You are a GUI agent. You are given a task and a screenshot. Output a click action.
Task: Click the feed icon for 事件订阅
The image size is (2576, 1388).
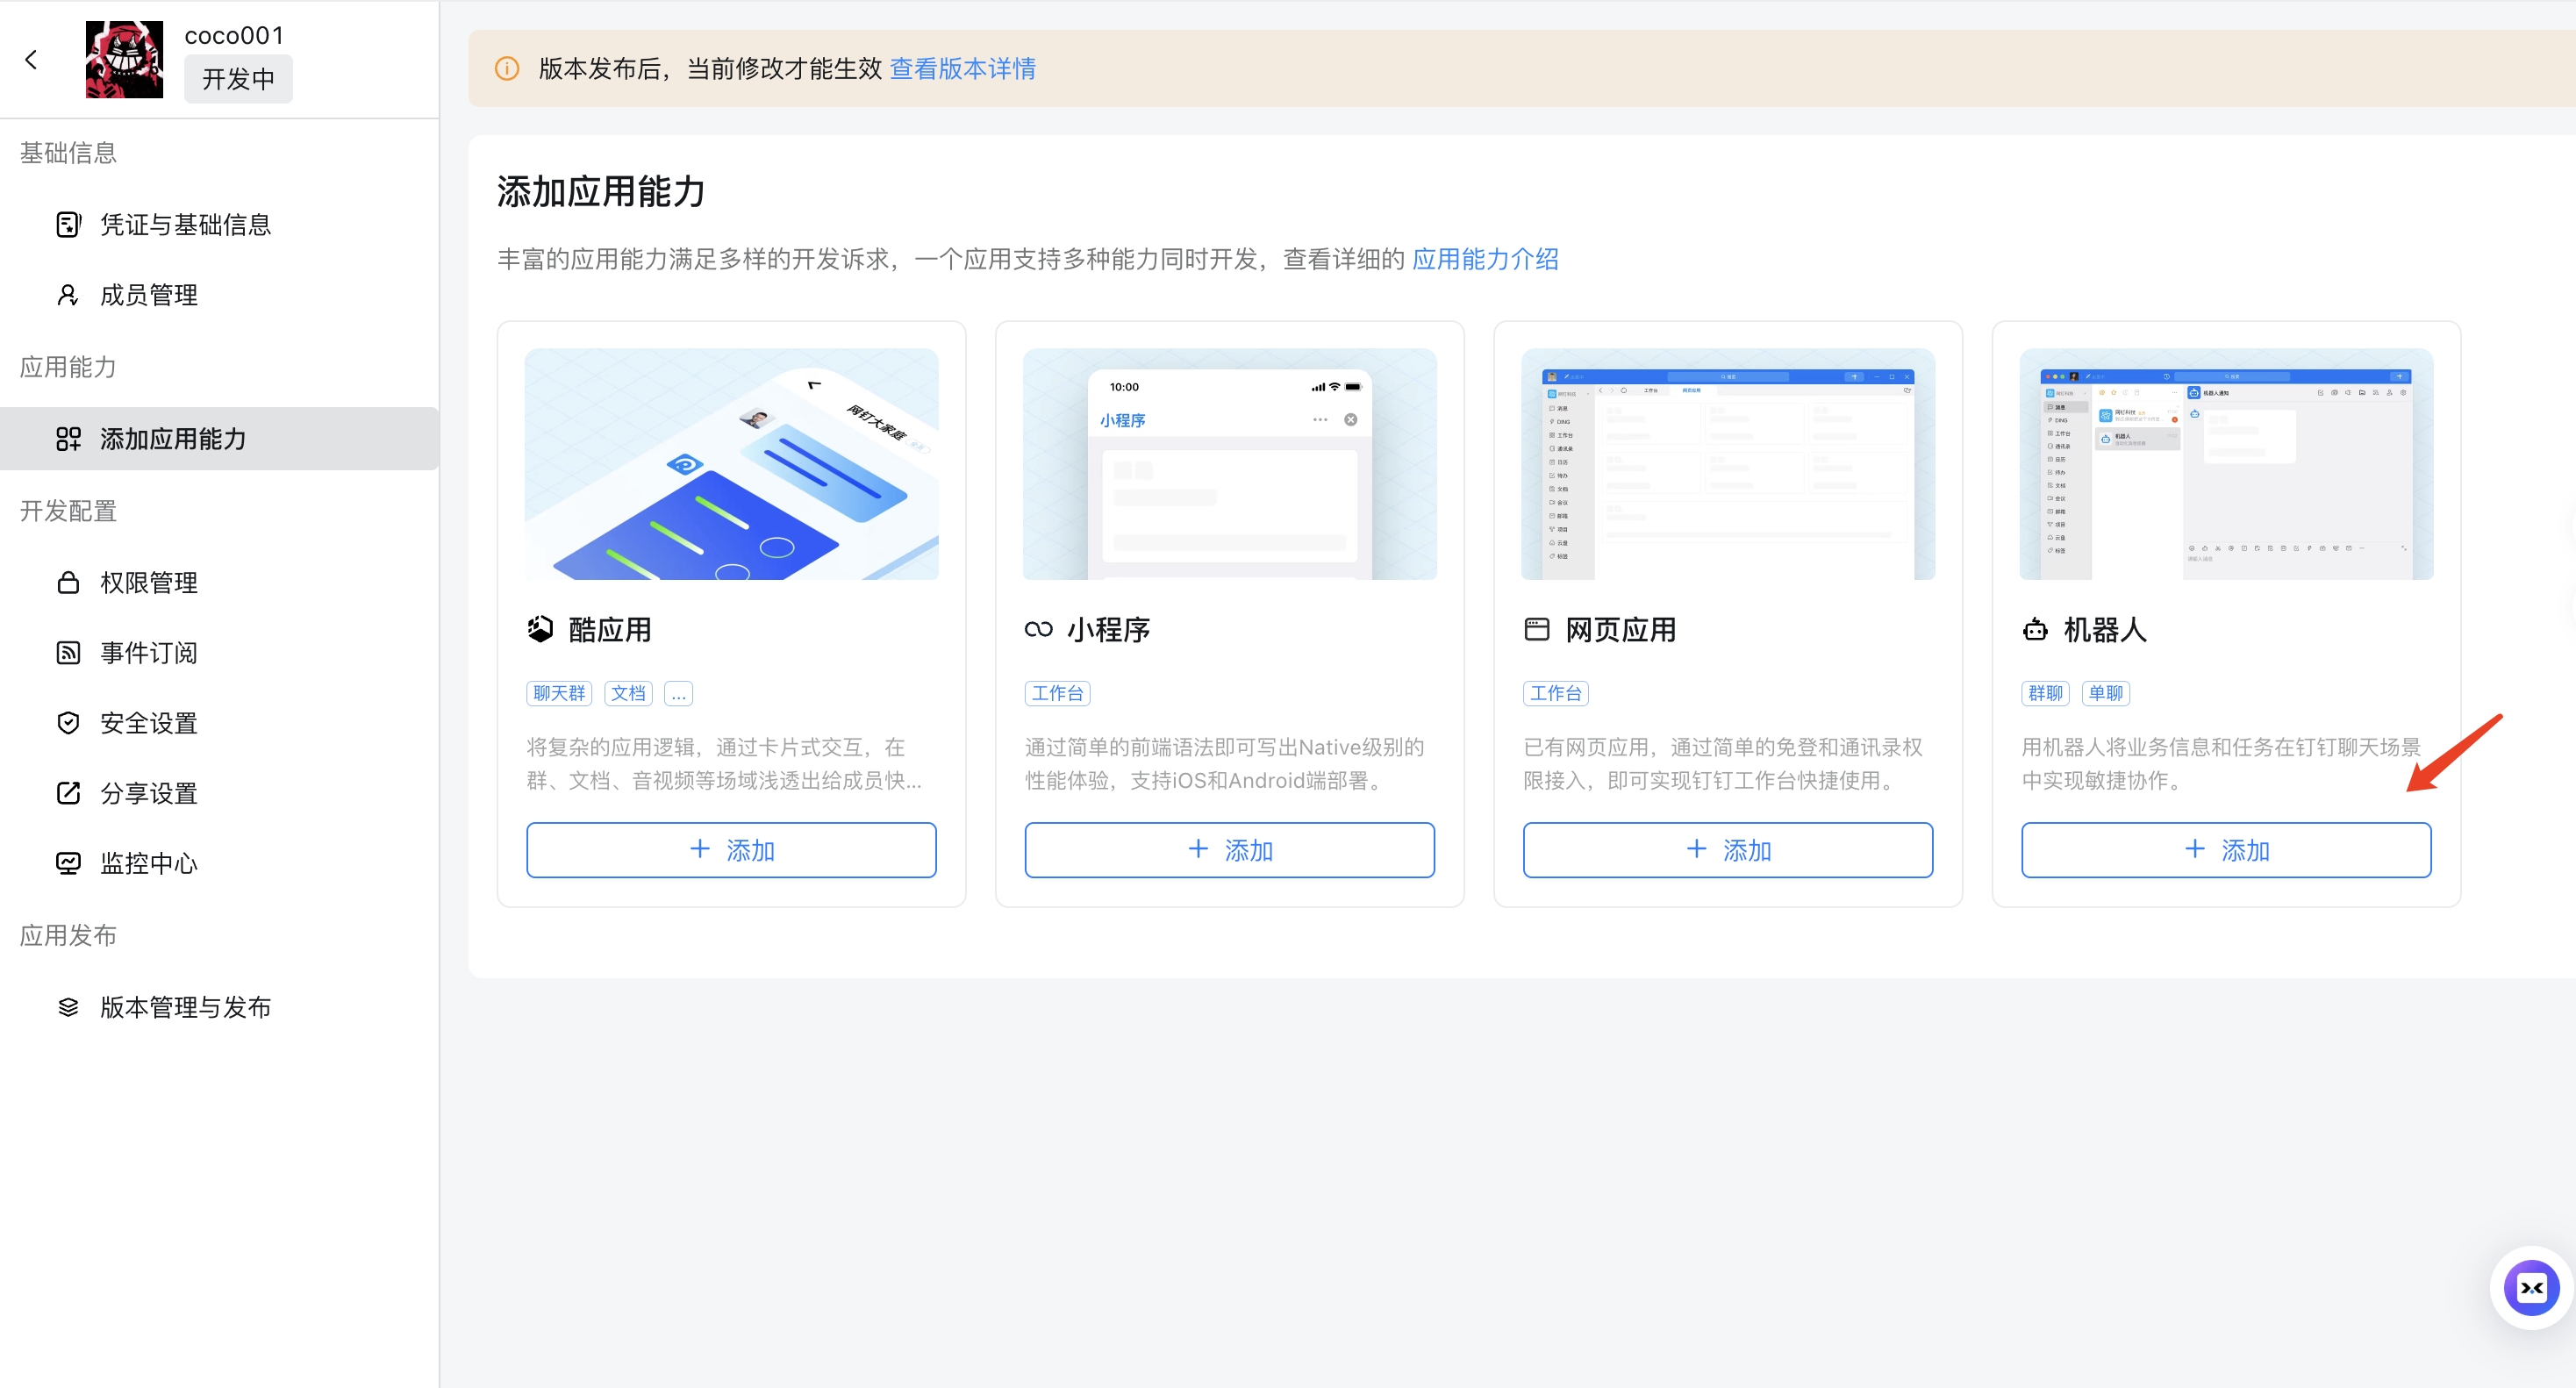click(x=68, y=653)
